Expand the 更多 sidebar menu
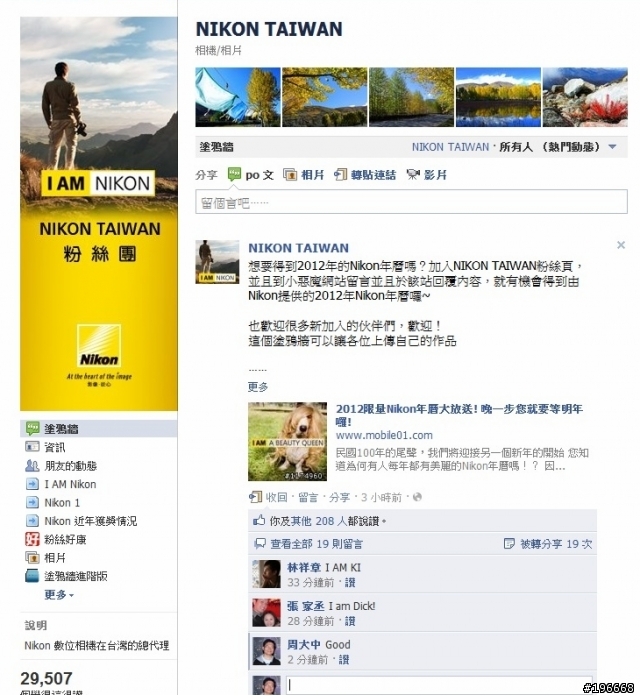640x696 pixels. pyautogui.click(x=59, y=594)
